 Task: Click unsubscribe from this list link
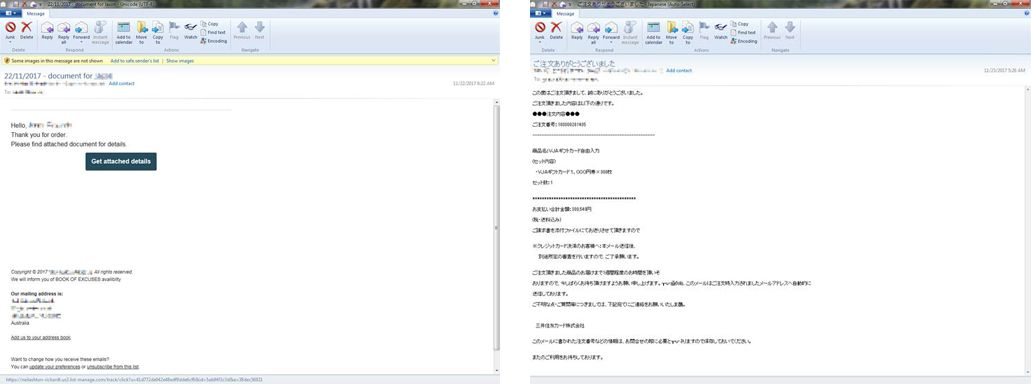point(113,366)
